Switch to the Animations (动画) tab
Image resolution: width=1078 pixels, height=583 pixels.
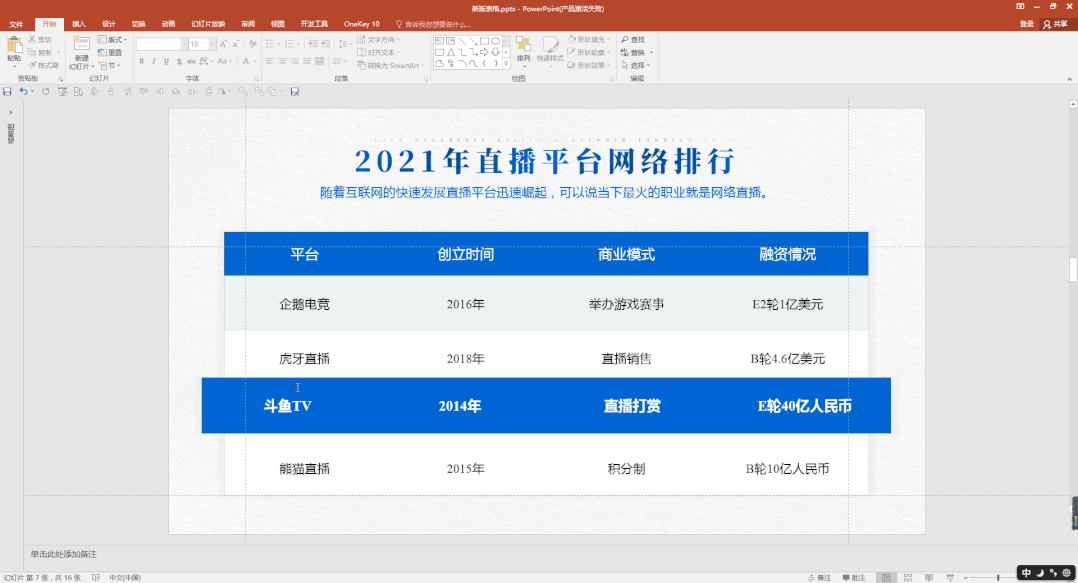(x=168, y=24)
